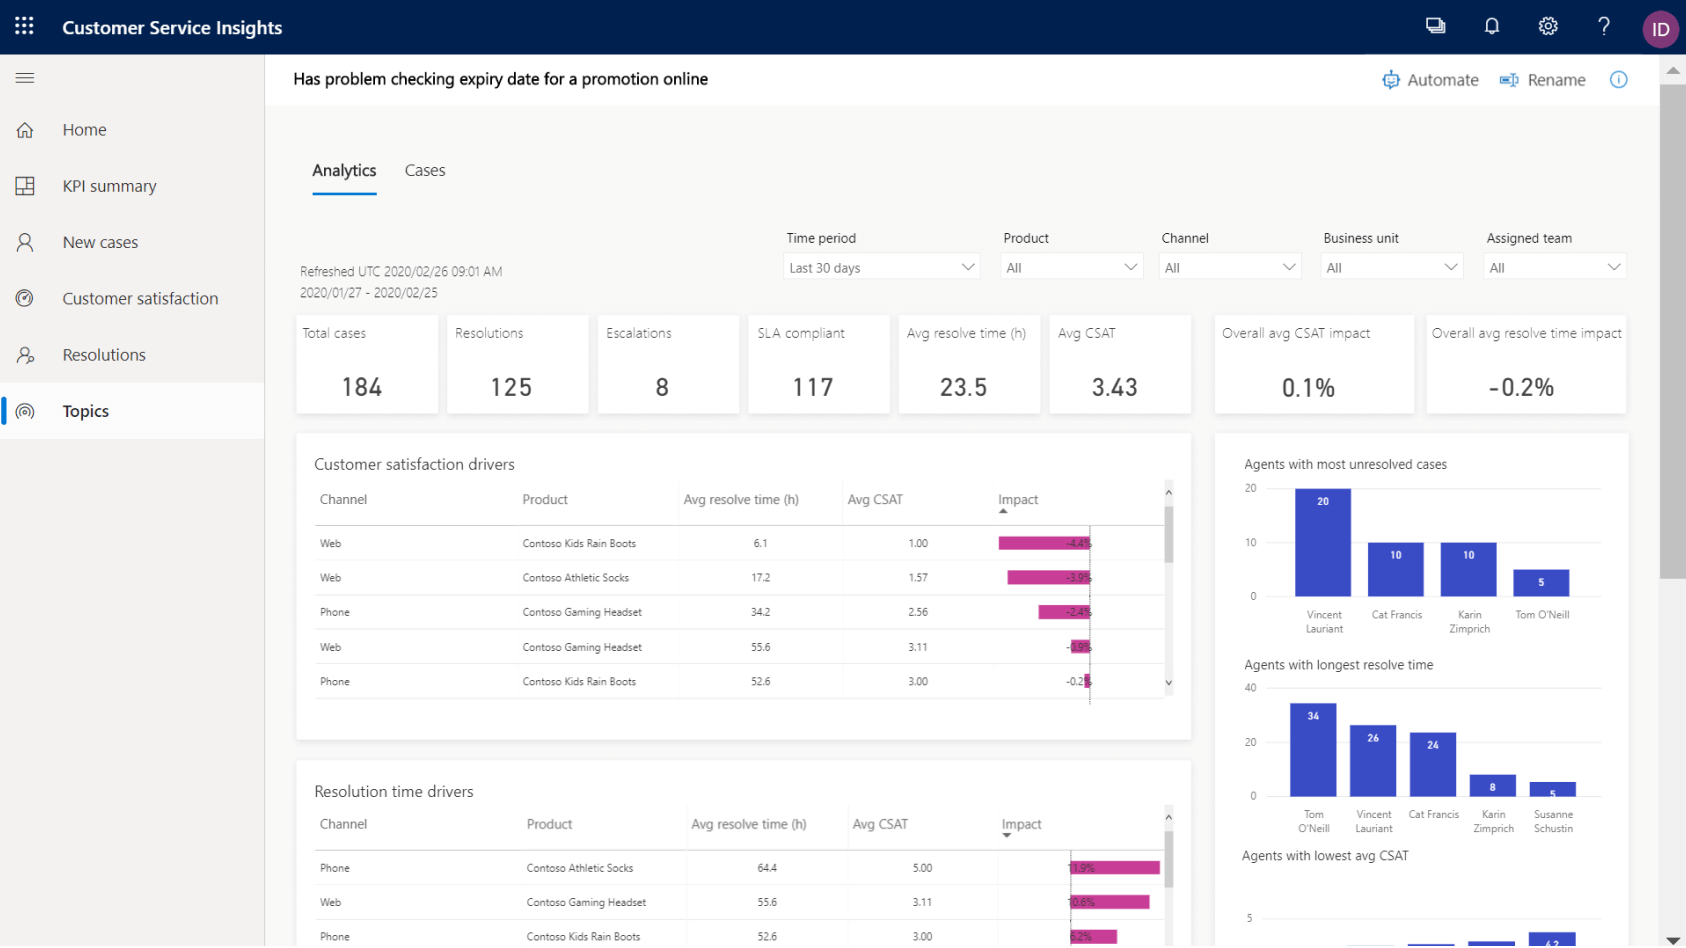This screenshot has width=1686, height=948.
Task: Switch to the Cases tab
Action: (x=425, y=171)
